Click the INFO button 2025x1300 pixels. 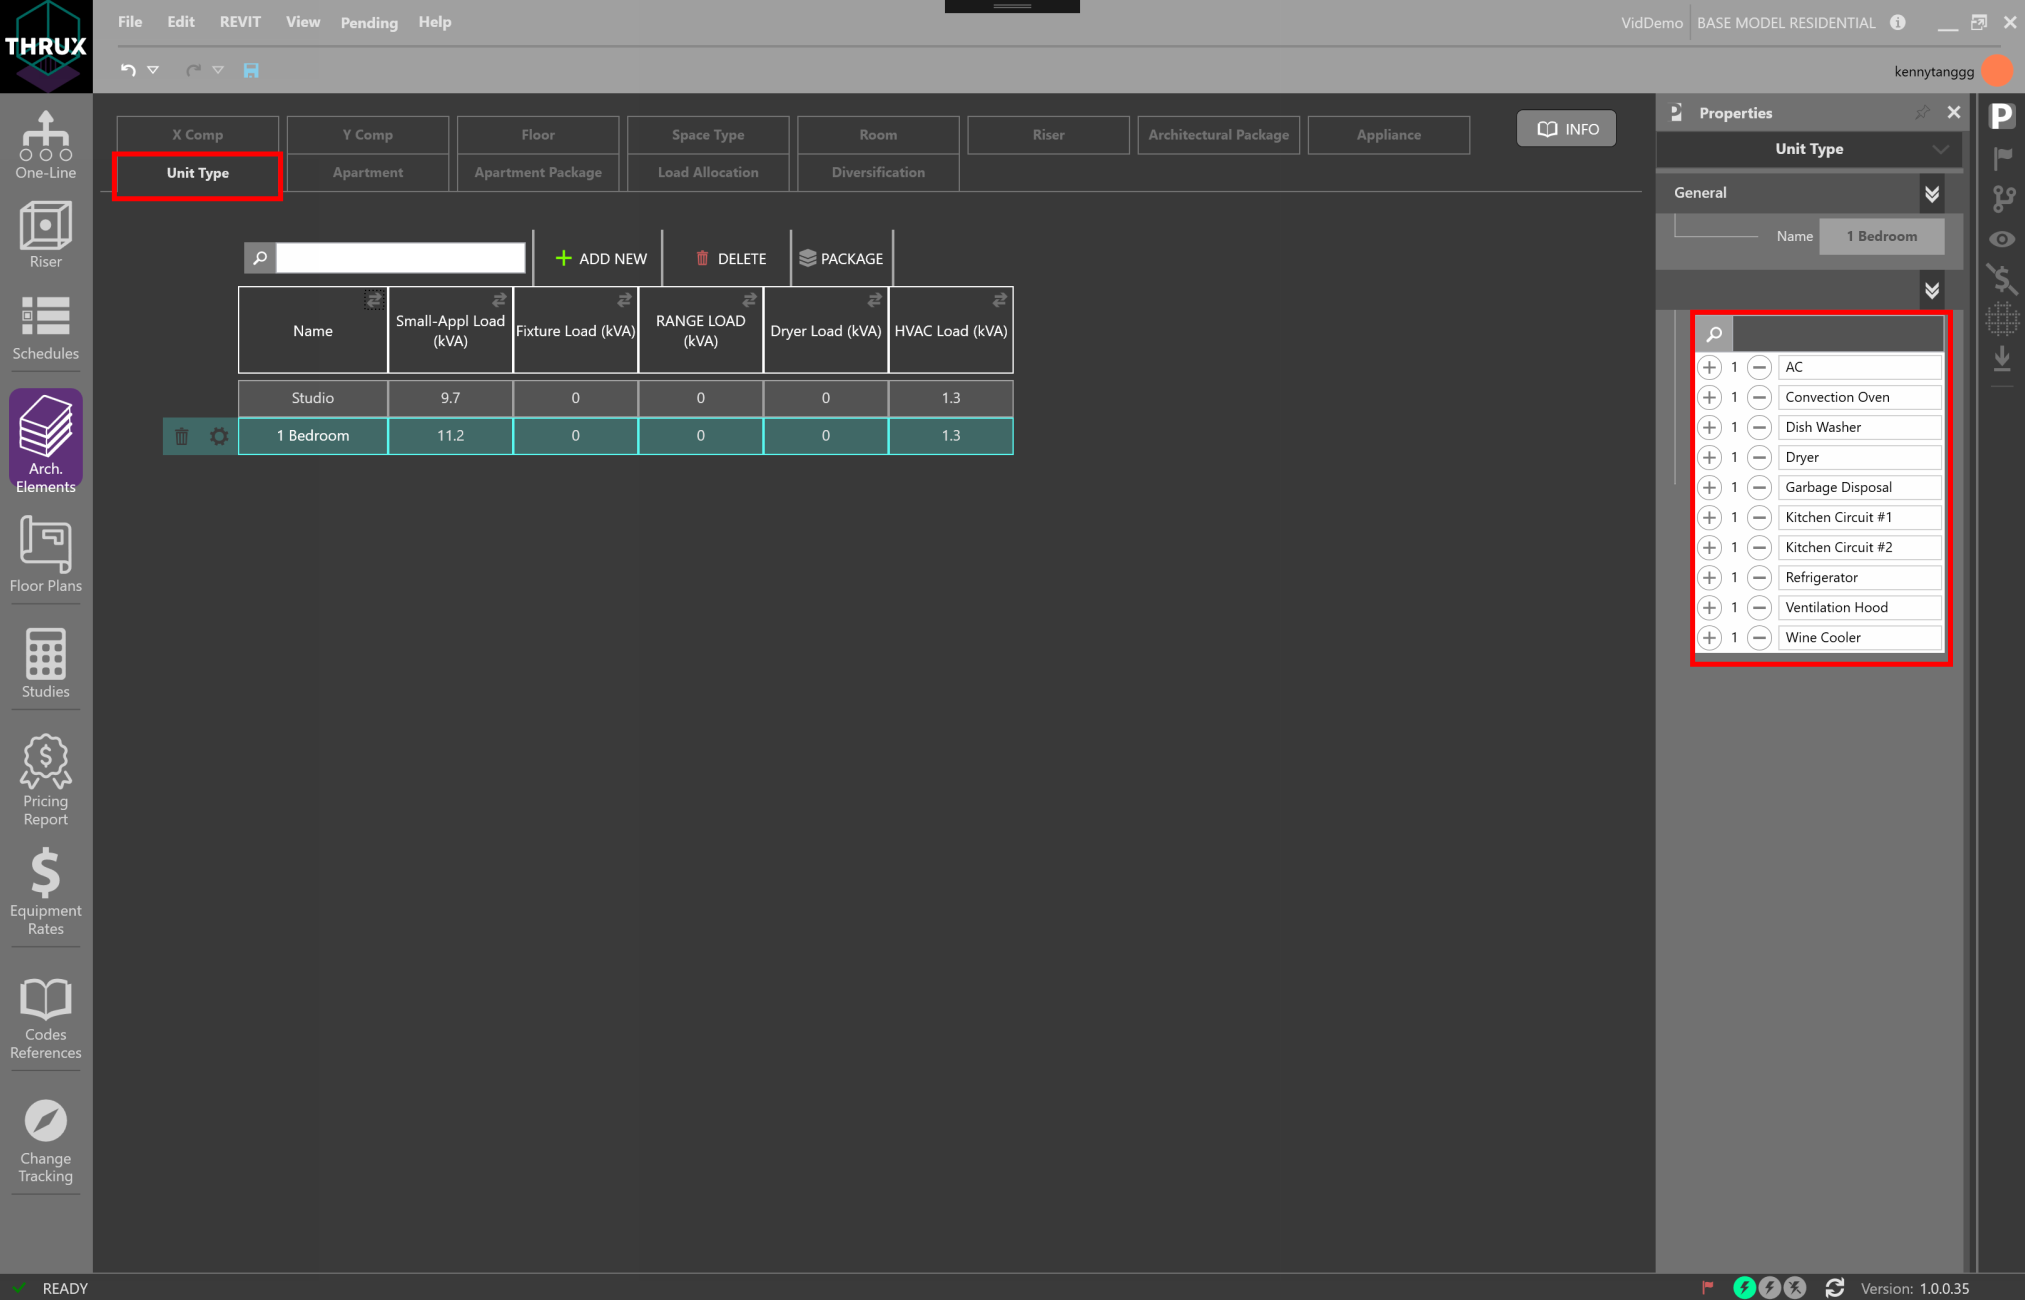click(1567, 129)
